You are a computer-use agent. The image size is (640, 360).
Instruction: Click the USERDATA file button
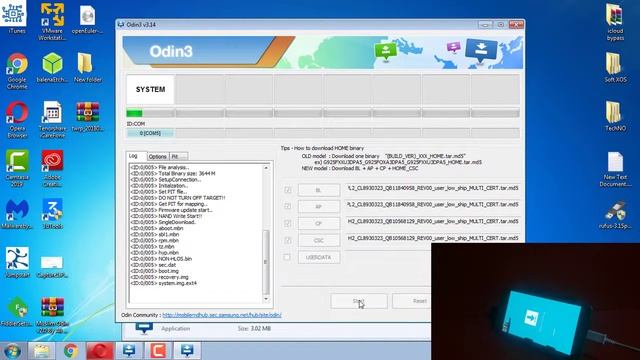point(318,257)
